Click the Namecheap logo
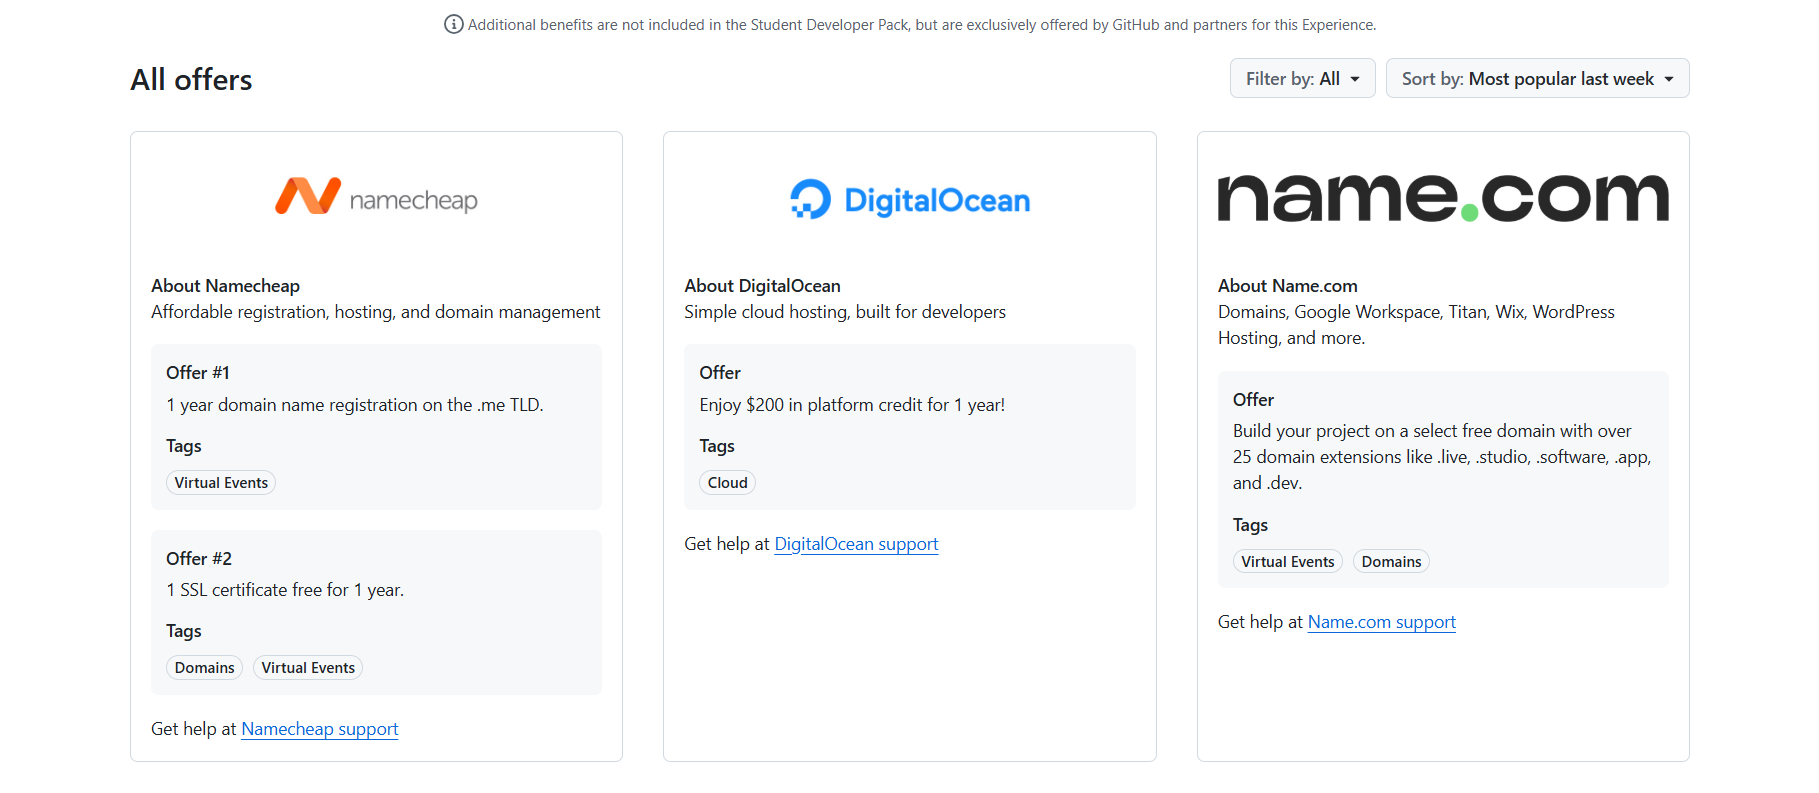Screen dimensions: 1819x793 [x=376, y=197]
